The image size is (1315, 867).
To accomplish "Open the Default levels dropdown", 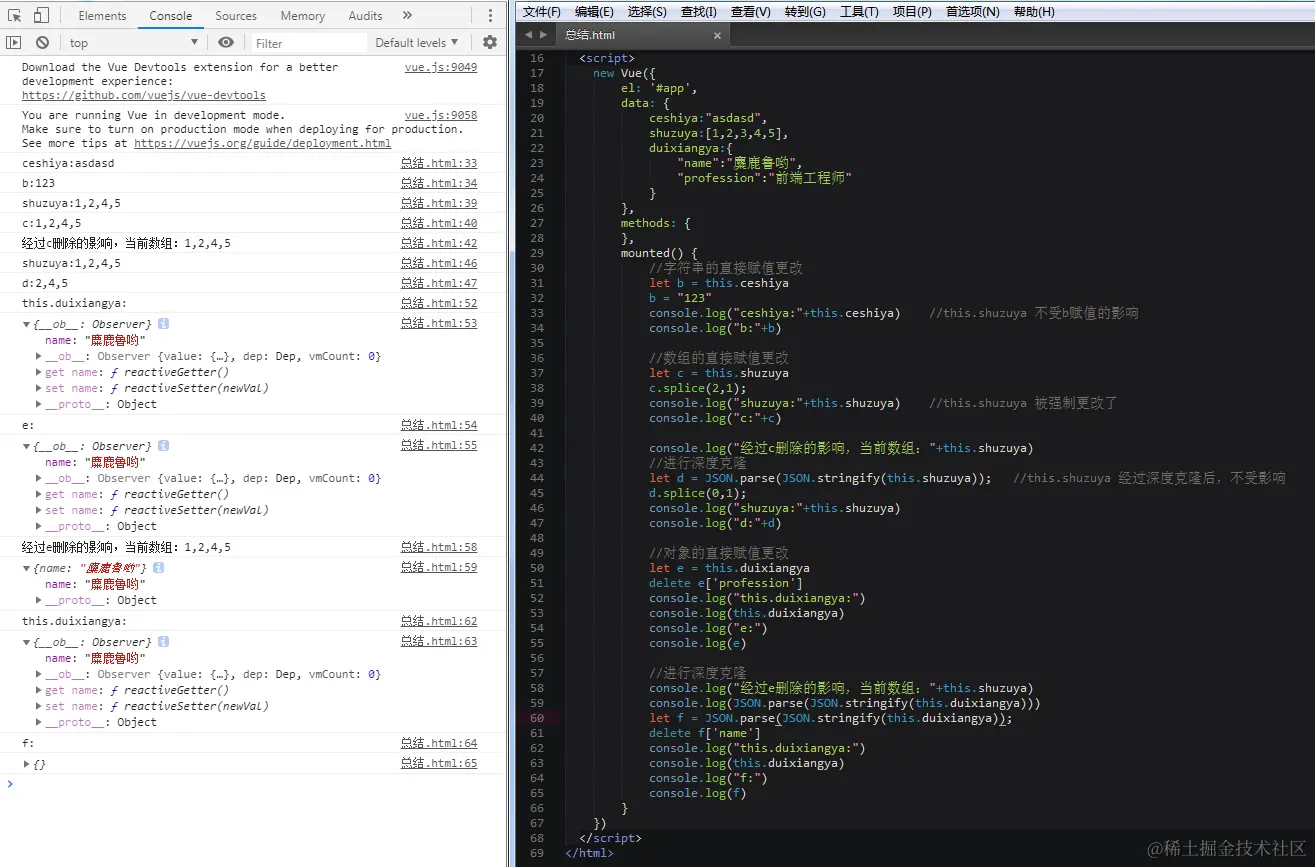I will (417, 42).
